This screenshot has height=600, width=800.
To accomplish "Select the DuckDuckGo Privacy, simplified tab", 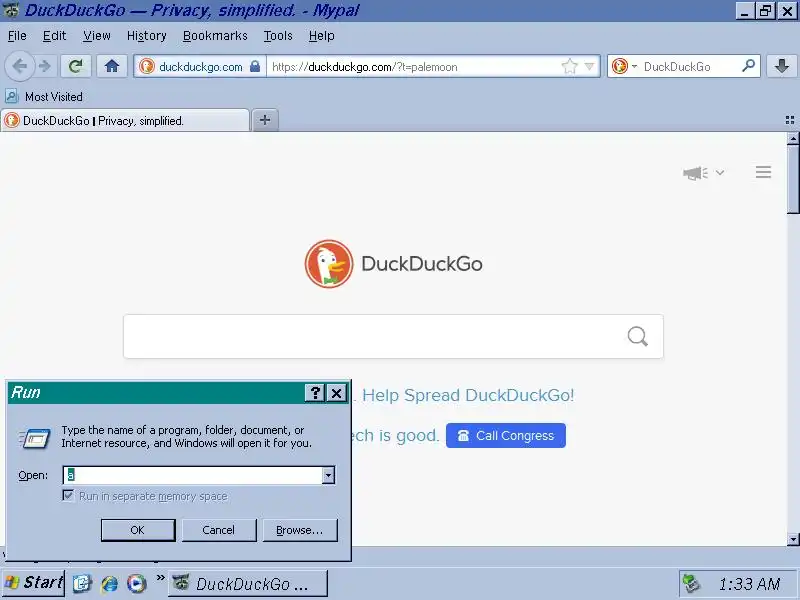I will point(126,120).
